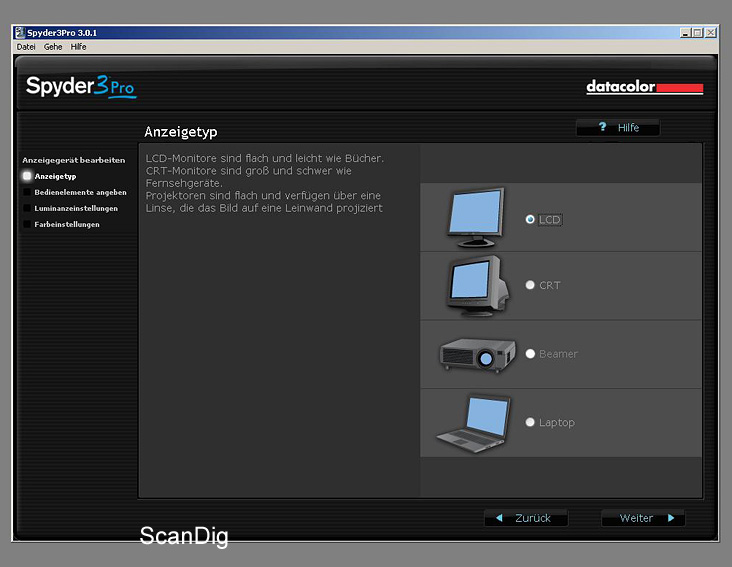Go back with the Zurück button
This screenshot has height=567, width=732.
tap(526, 518)
